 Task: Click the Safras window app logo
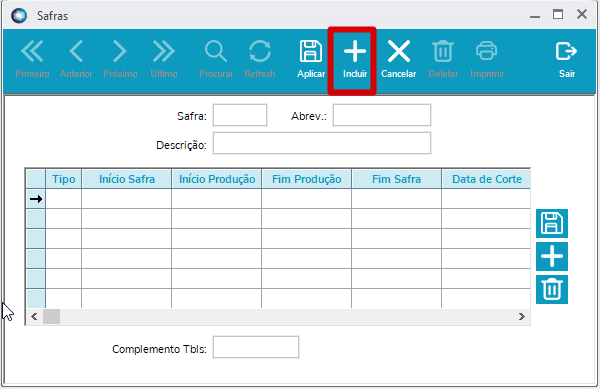19,16
